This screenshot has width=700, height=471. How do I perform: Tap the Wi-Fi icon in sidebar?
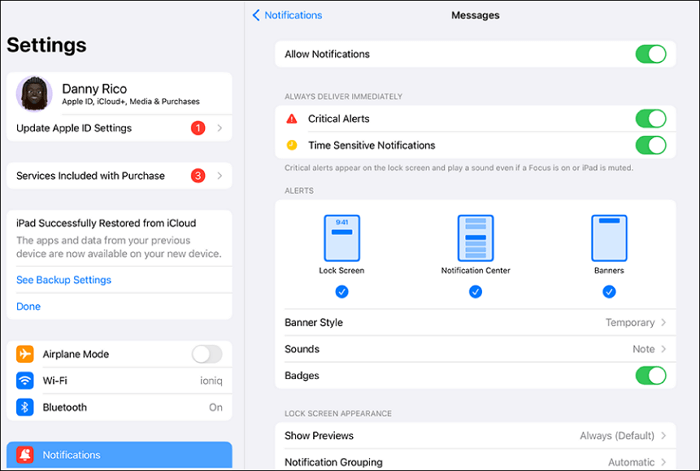pyautogui.click(x=25, y=381)
